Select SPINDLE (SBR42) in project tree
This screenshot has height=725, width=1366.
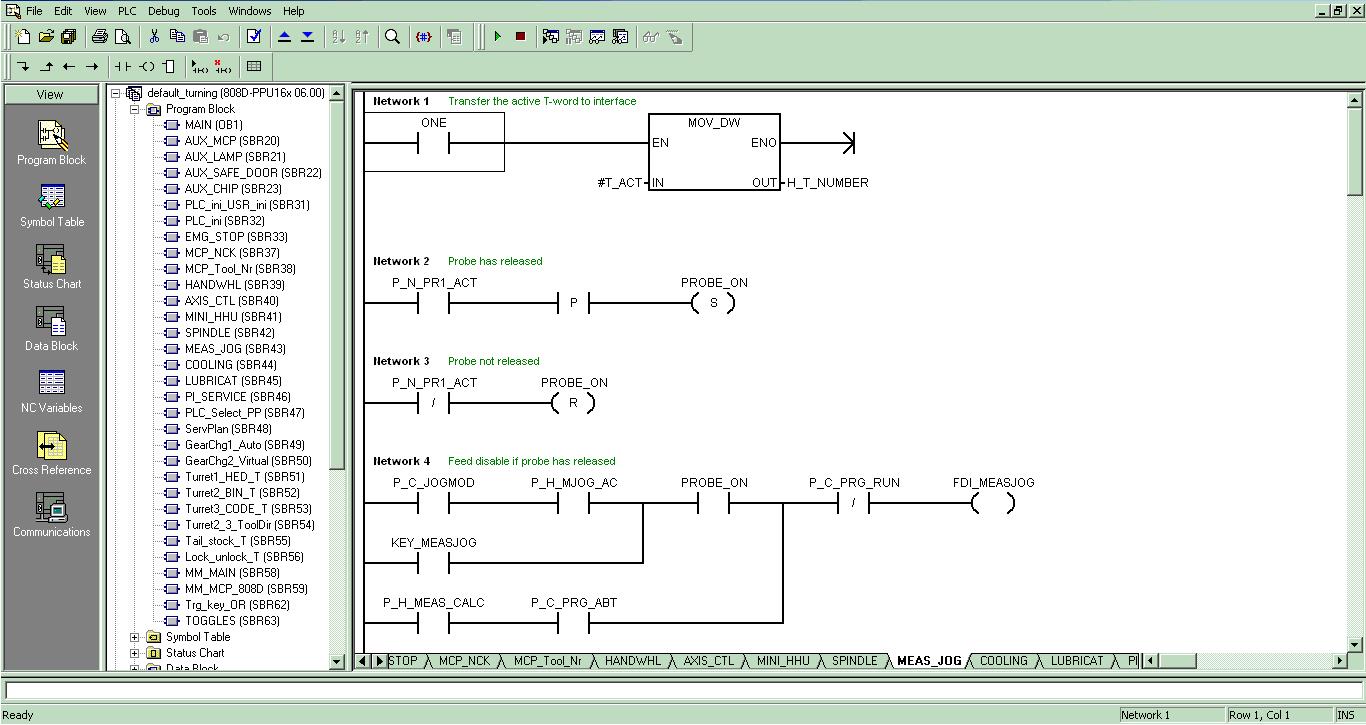point(229,333)
